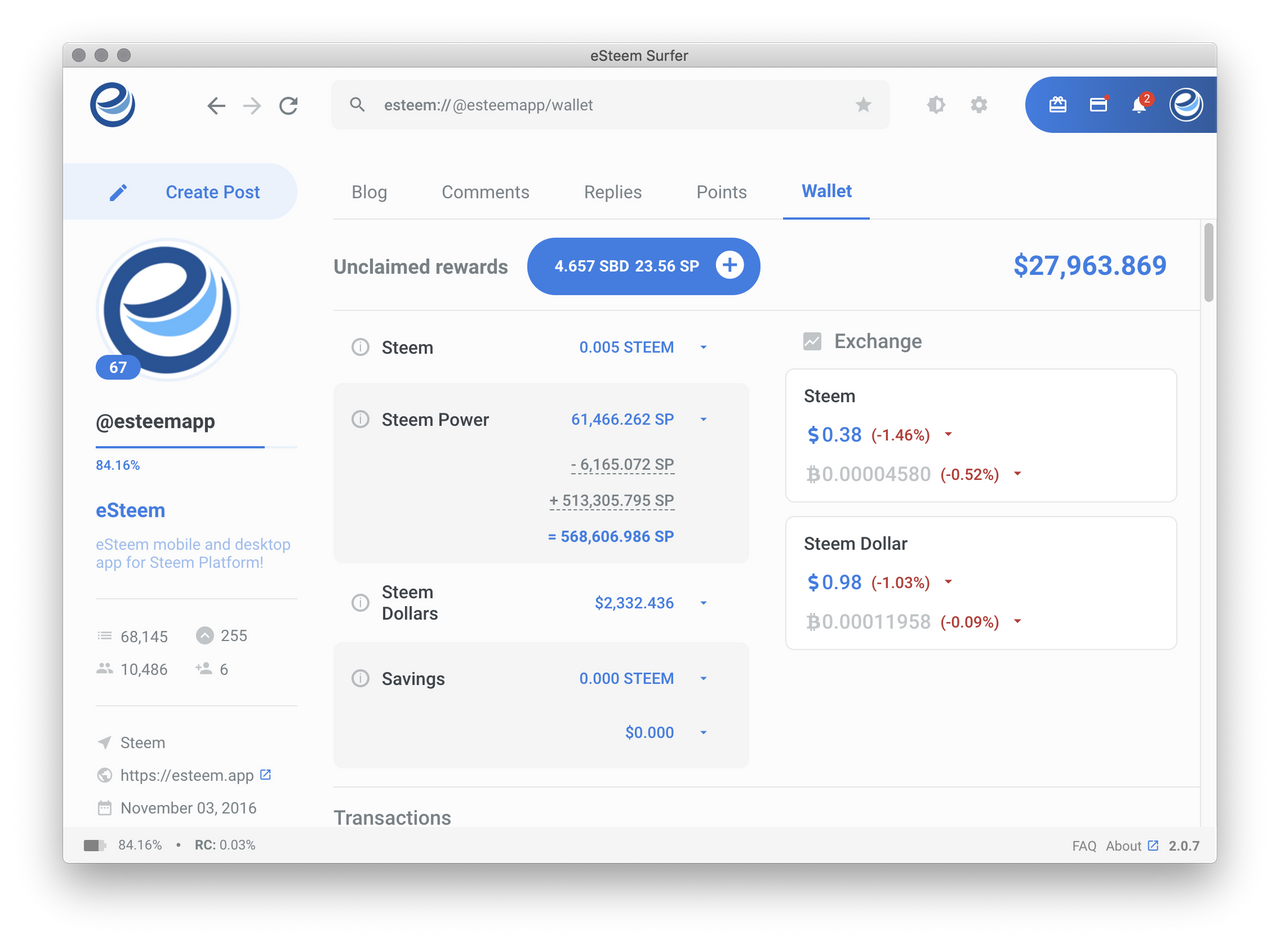
Task: Click the About external link icon
Action: [1153, 845]
